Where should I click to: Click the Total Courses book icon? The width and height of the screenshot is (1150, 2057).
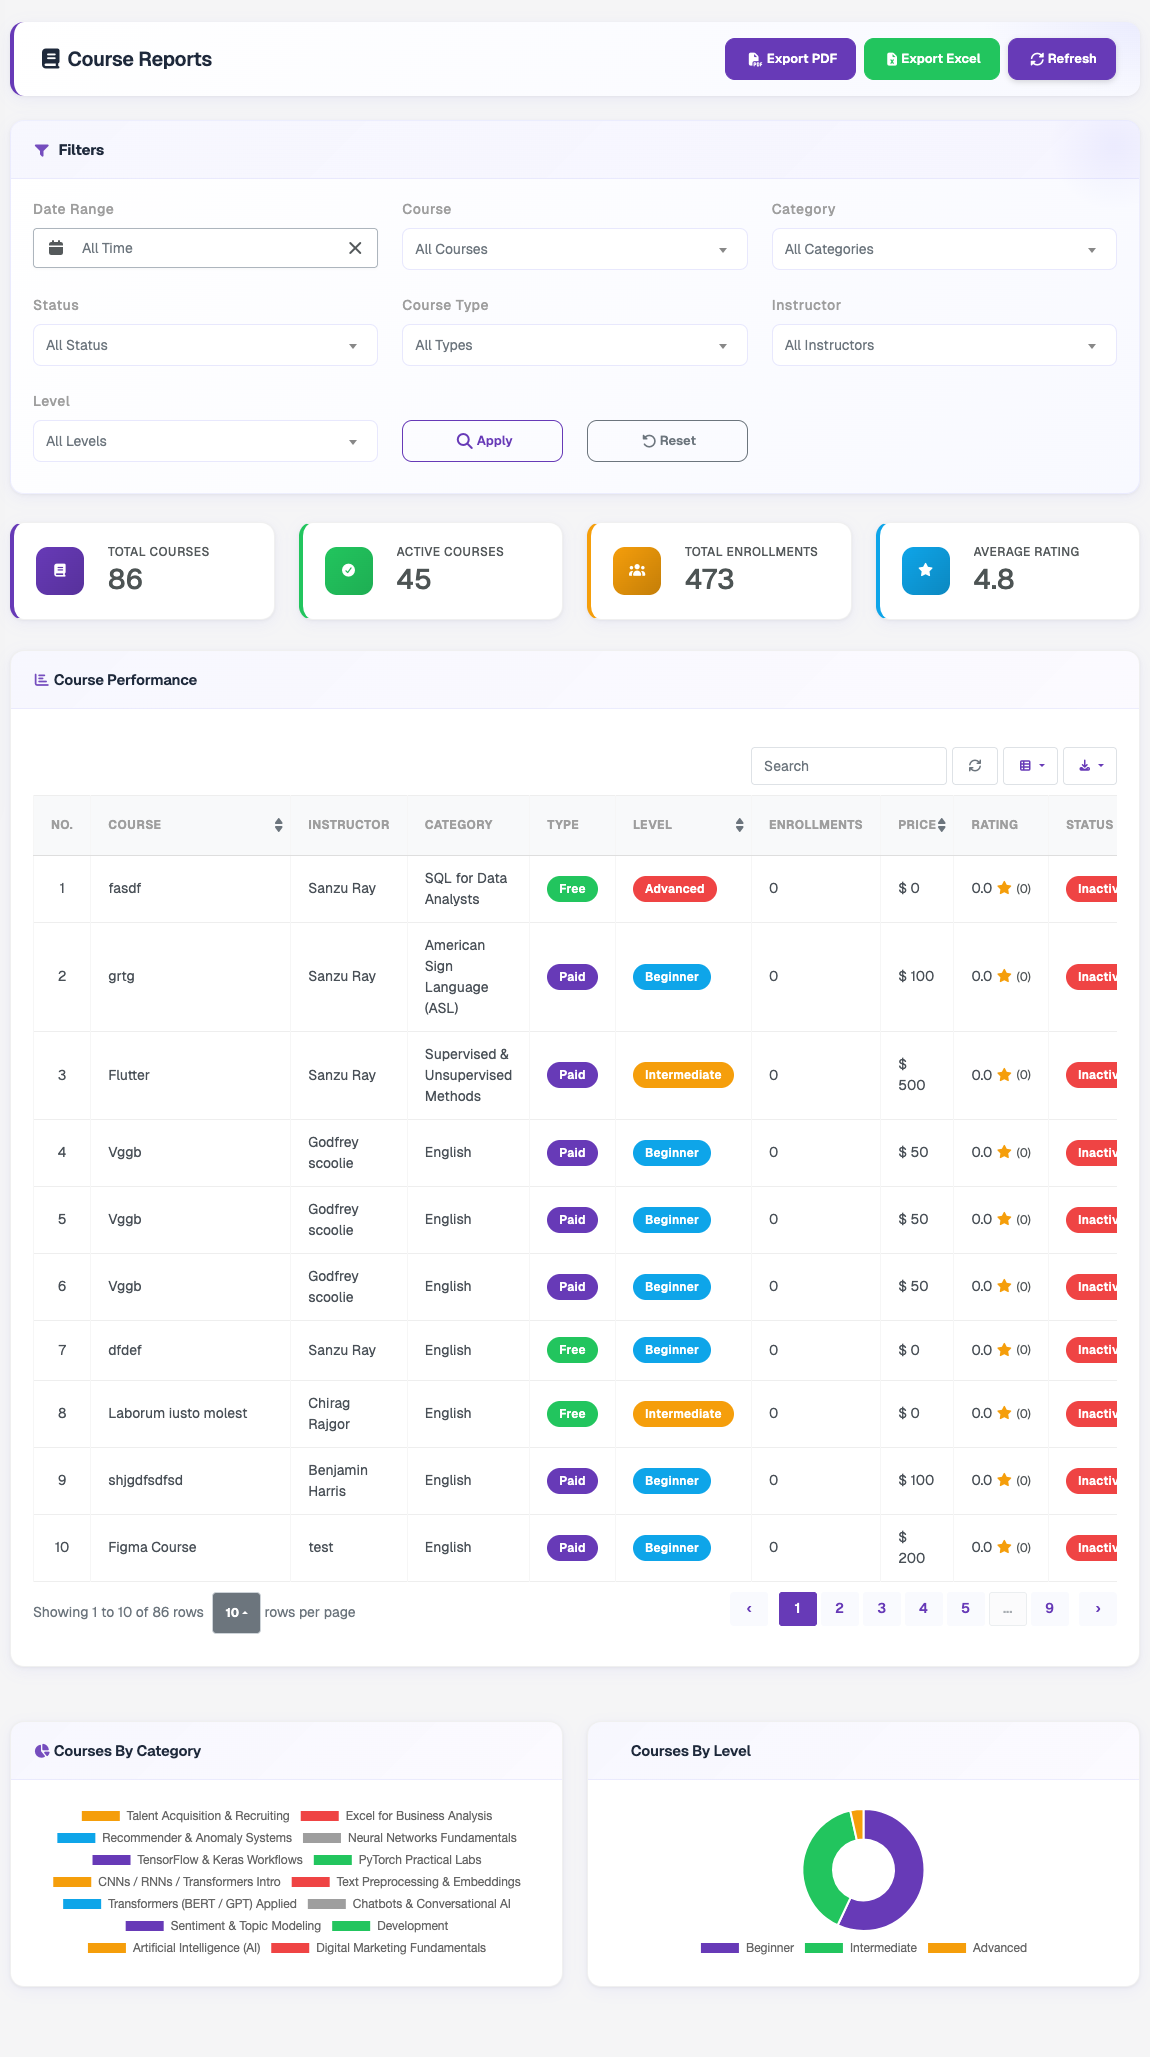(60, 571)
